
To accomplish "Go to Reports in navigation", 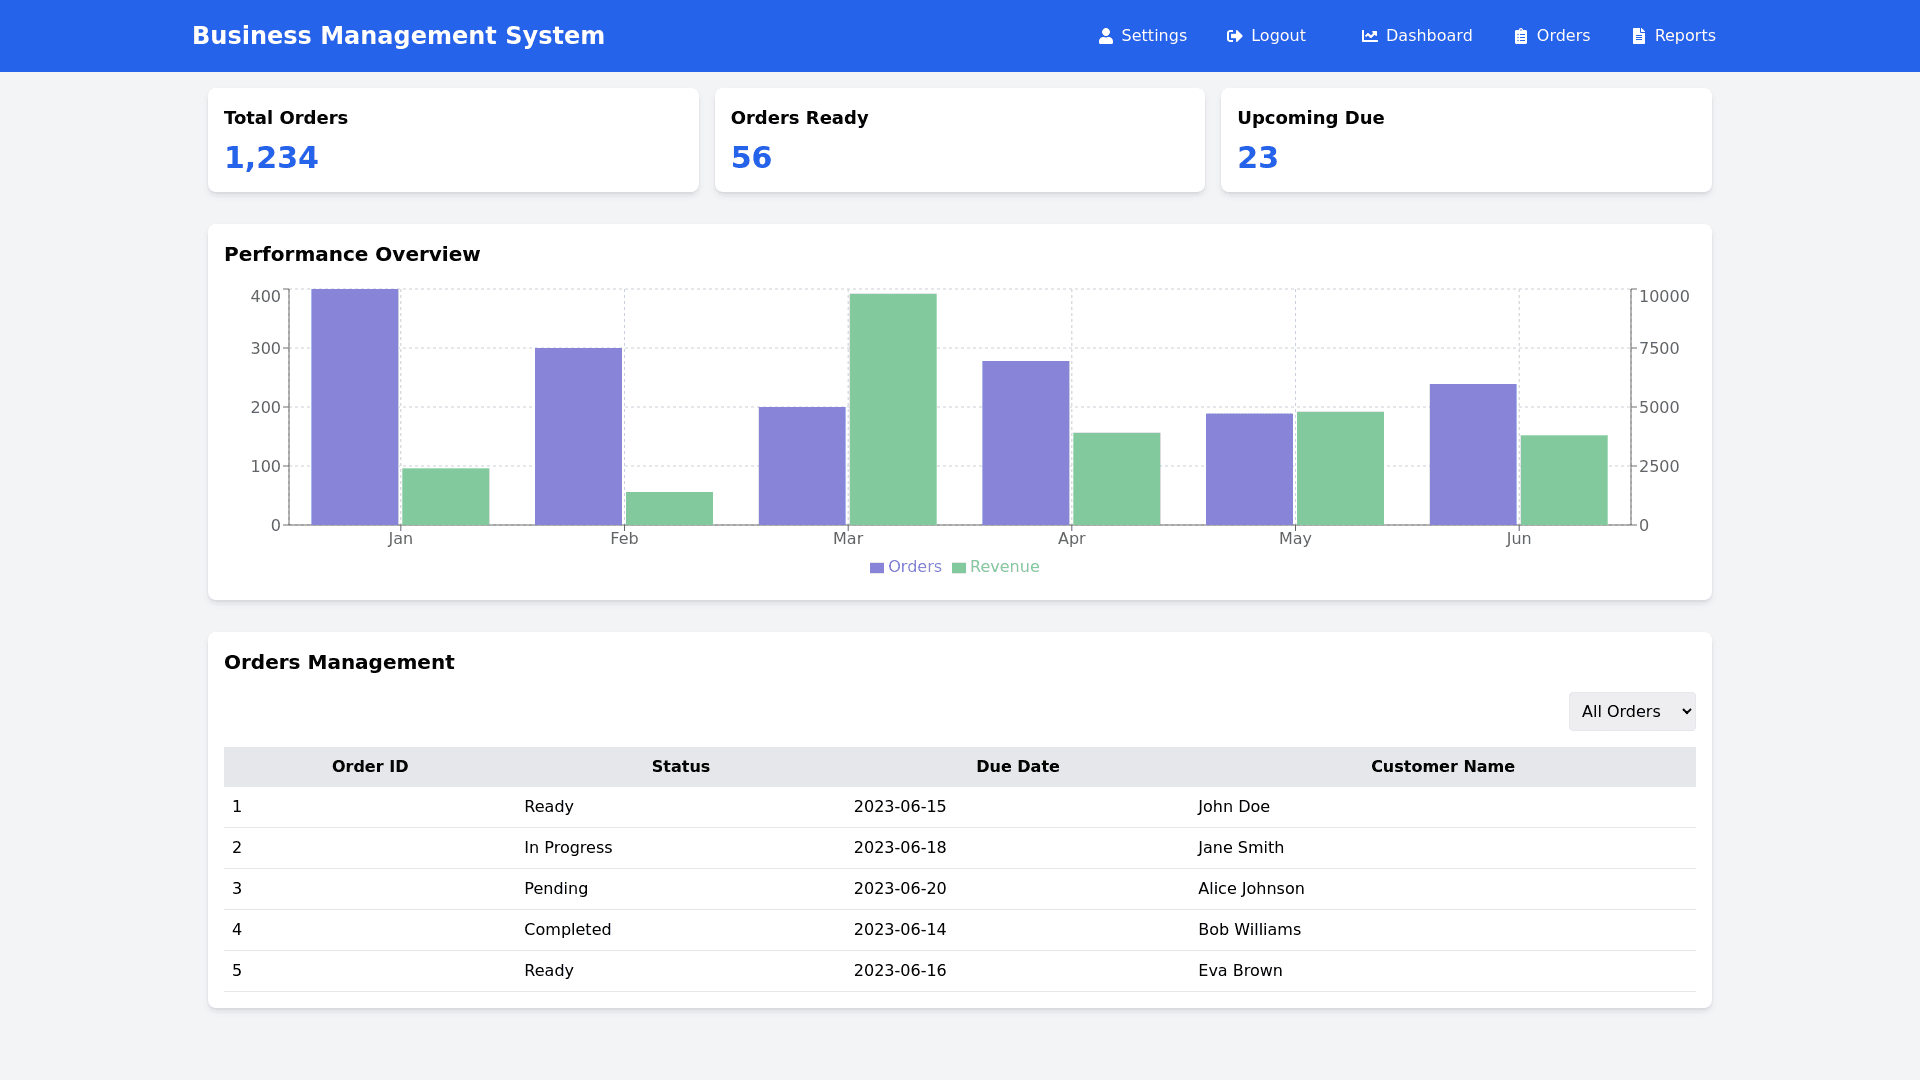I will click(1684, 36).
